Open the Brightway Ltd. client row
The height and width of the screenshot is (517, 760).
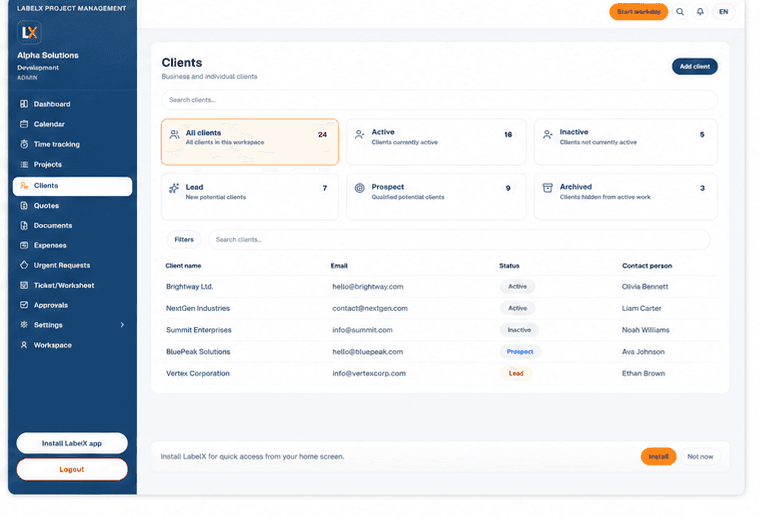(439, 286)
